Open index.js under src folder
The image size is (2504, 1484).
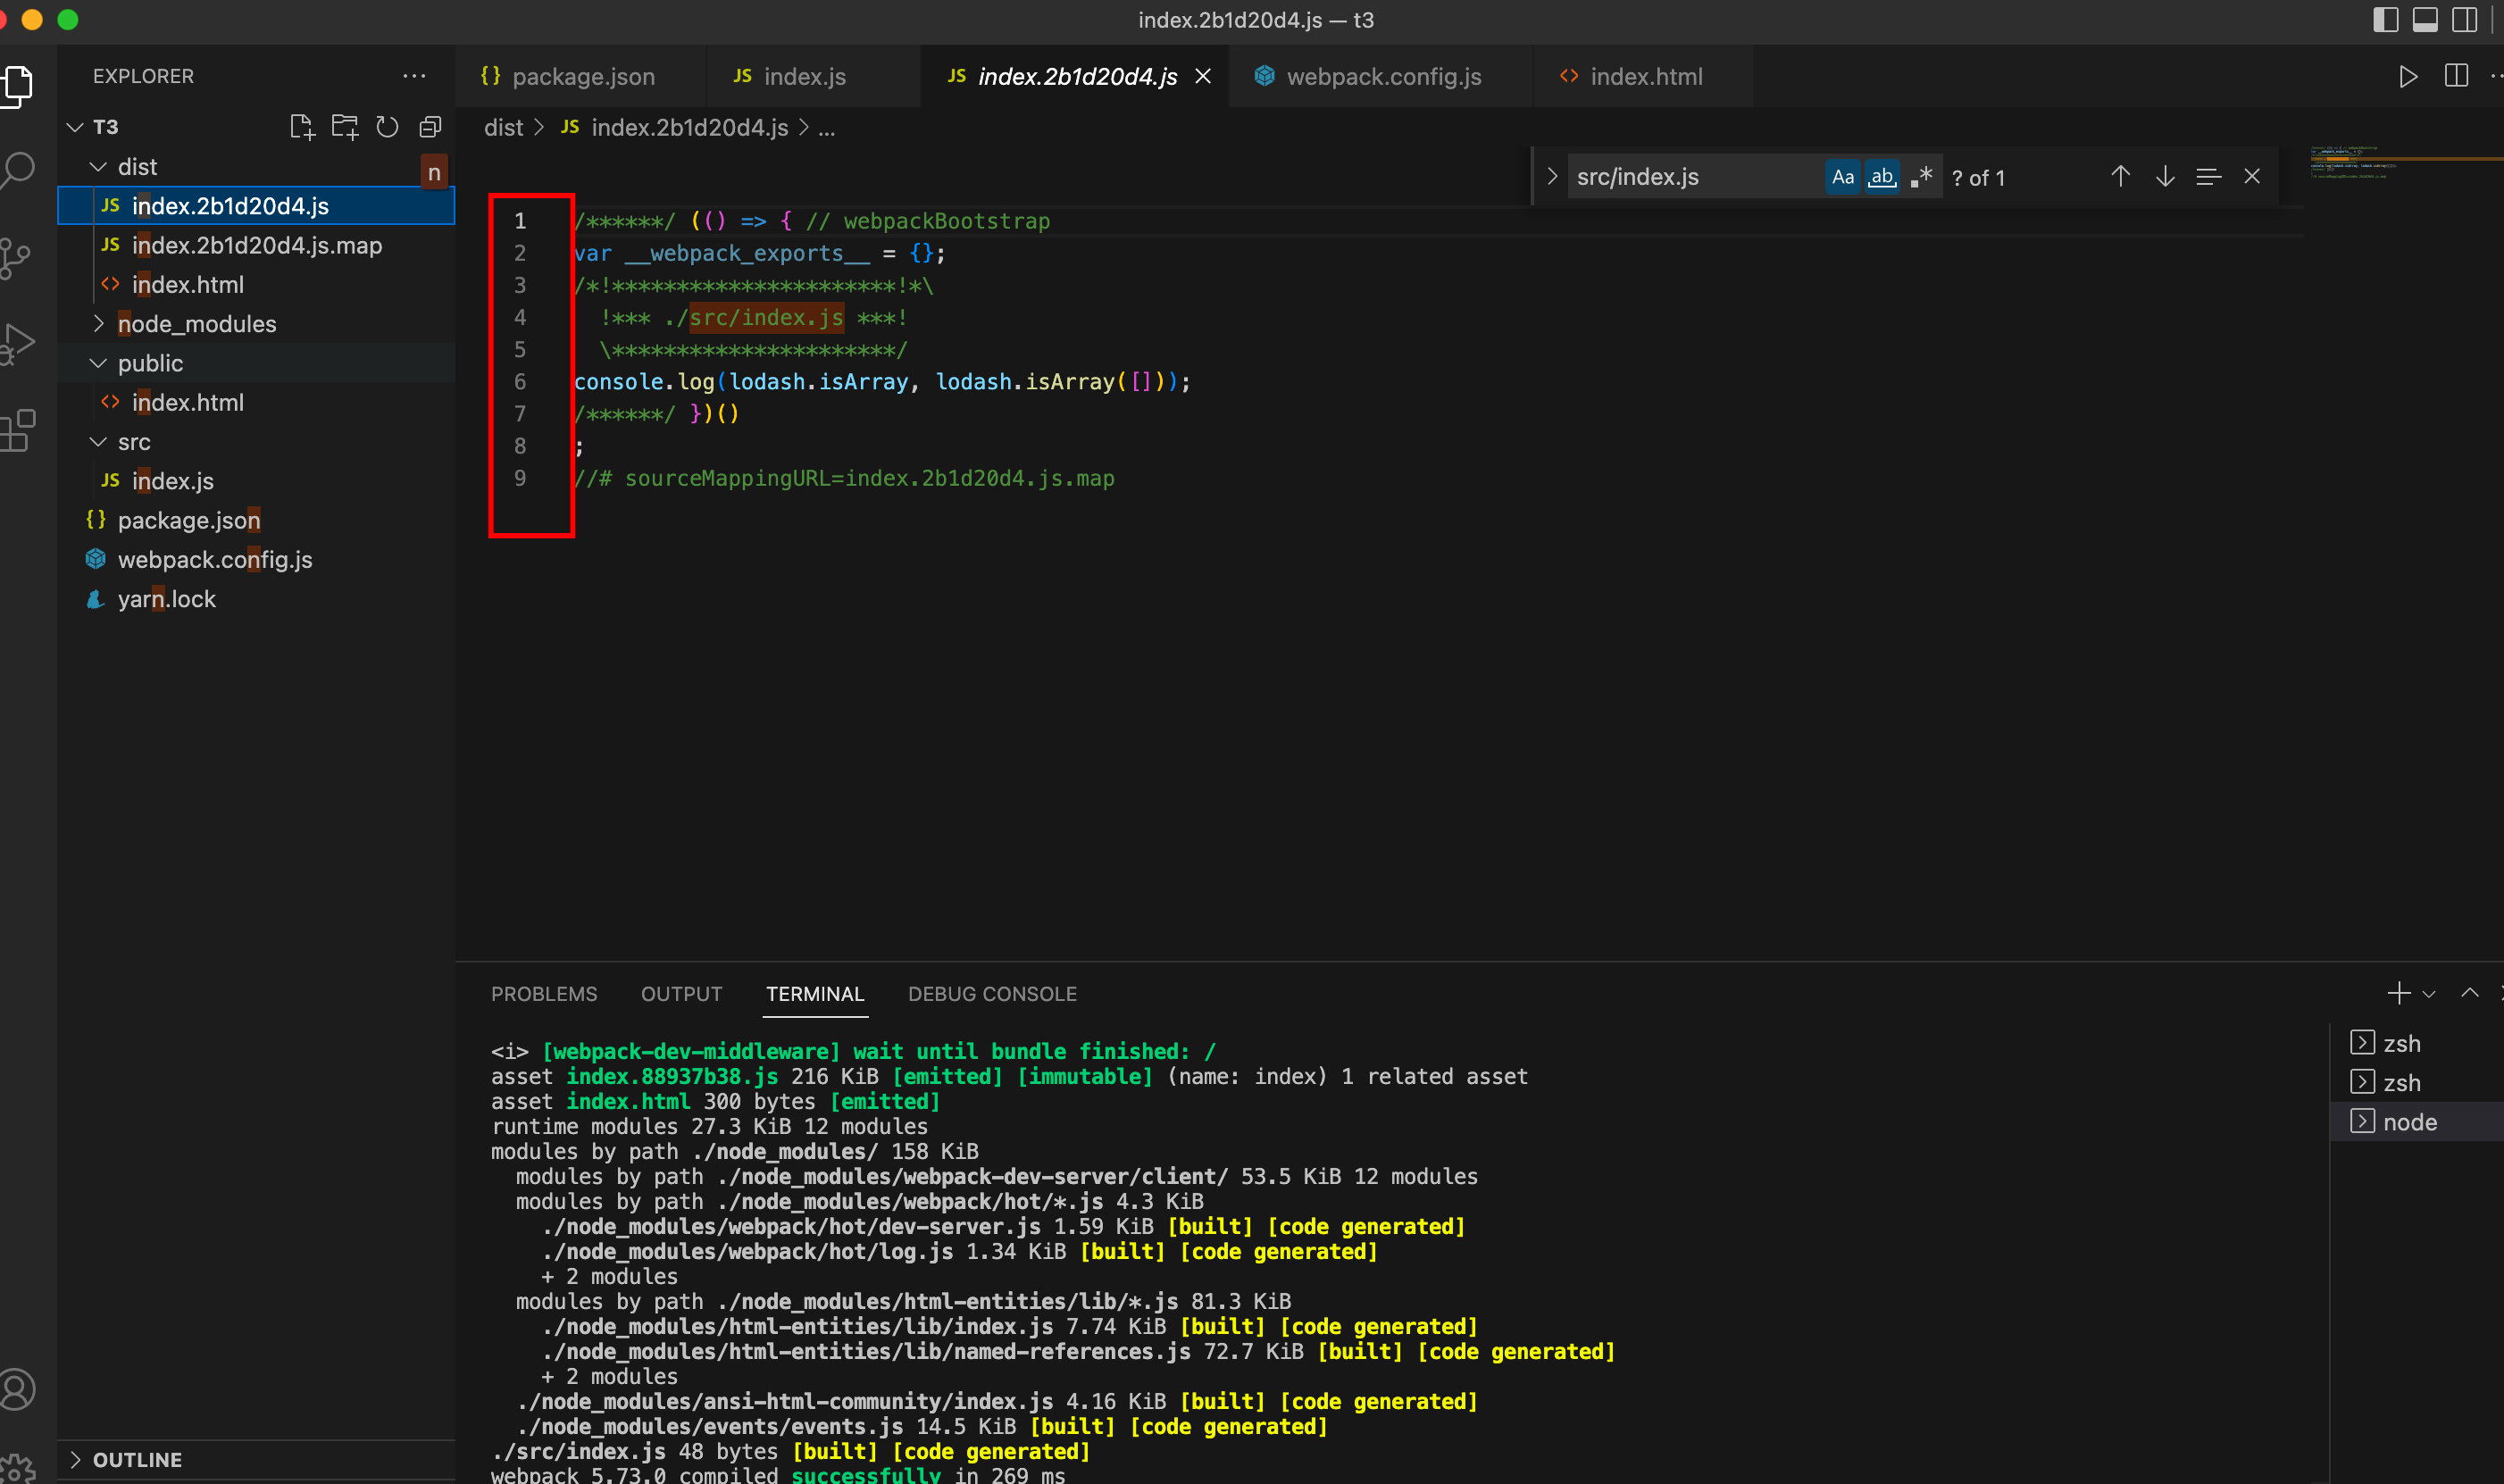pos(256,481)
